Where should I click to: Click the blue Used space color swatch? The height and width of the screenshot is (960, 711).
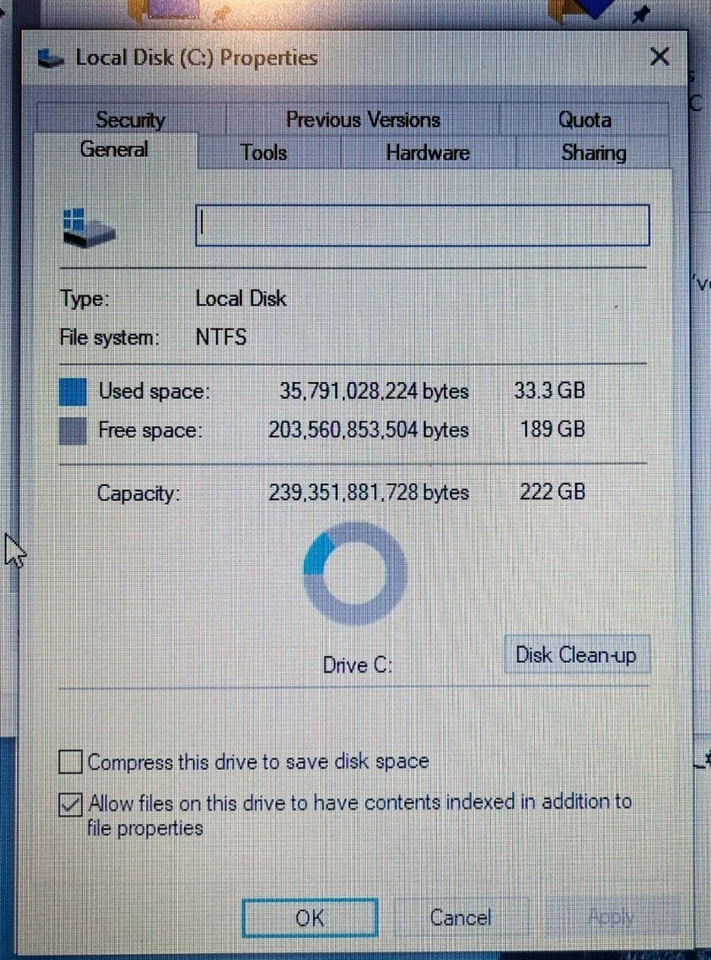click(72, 392)
